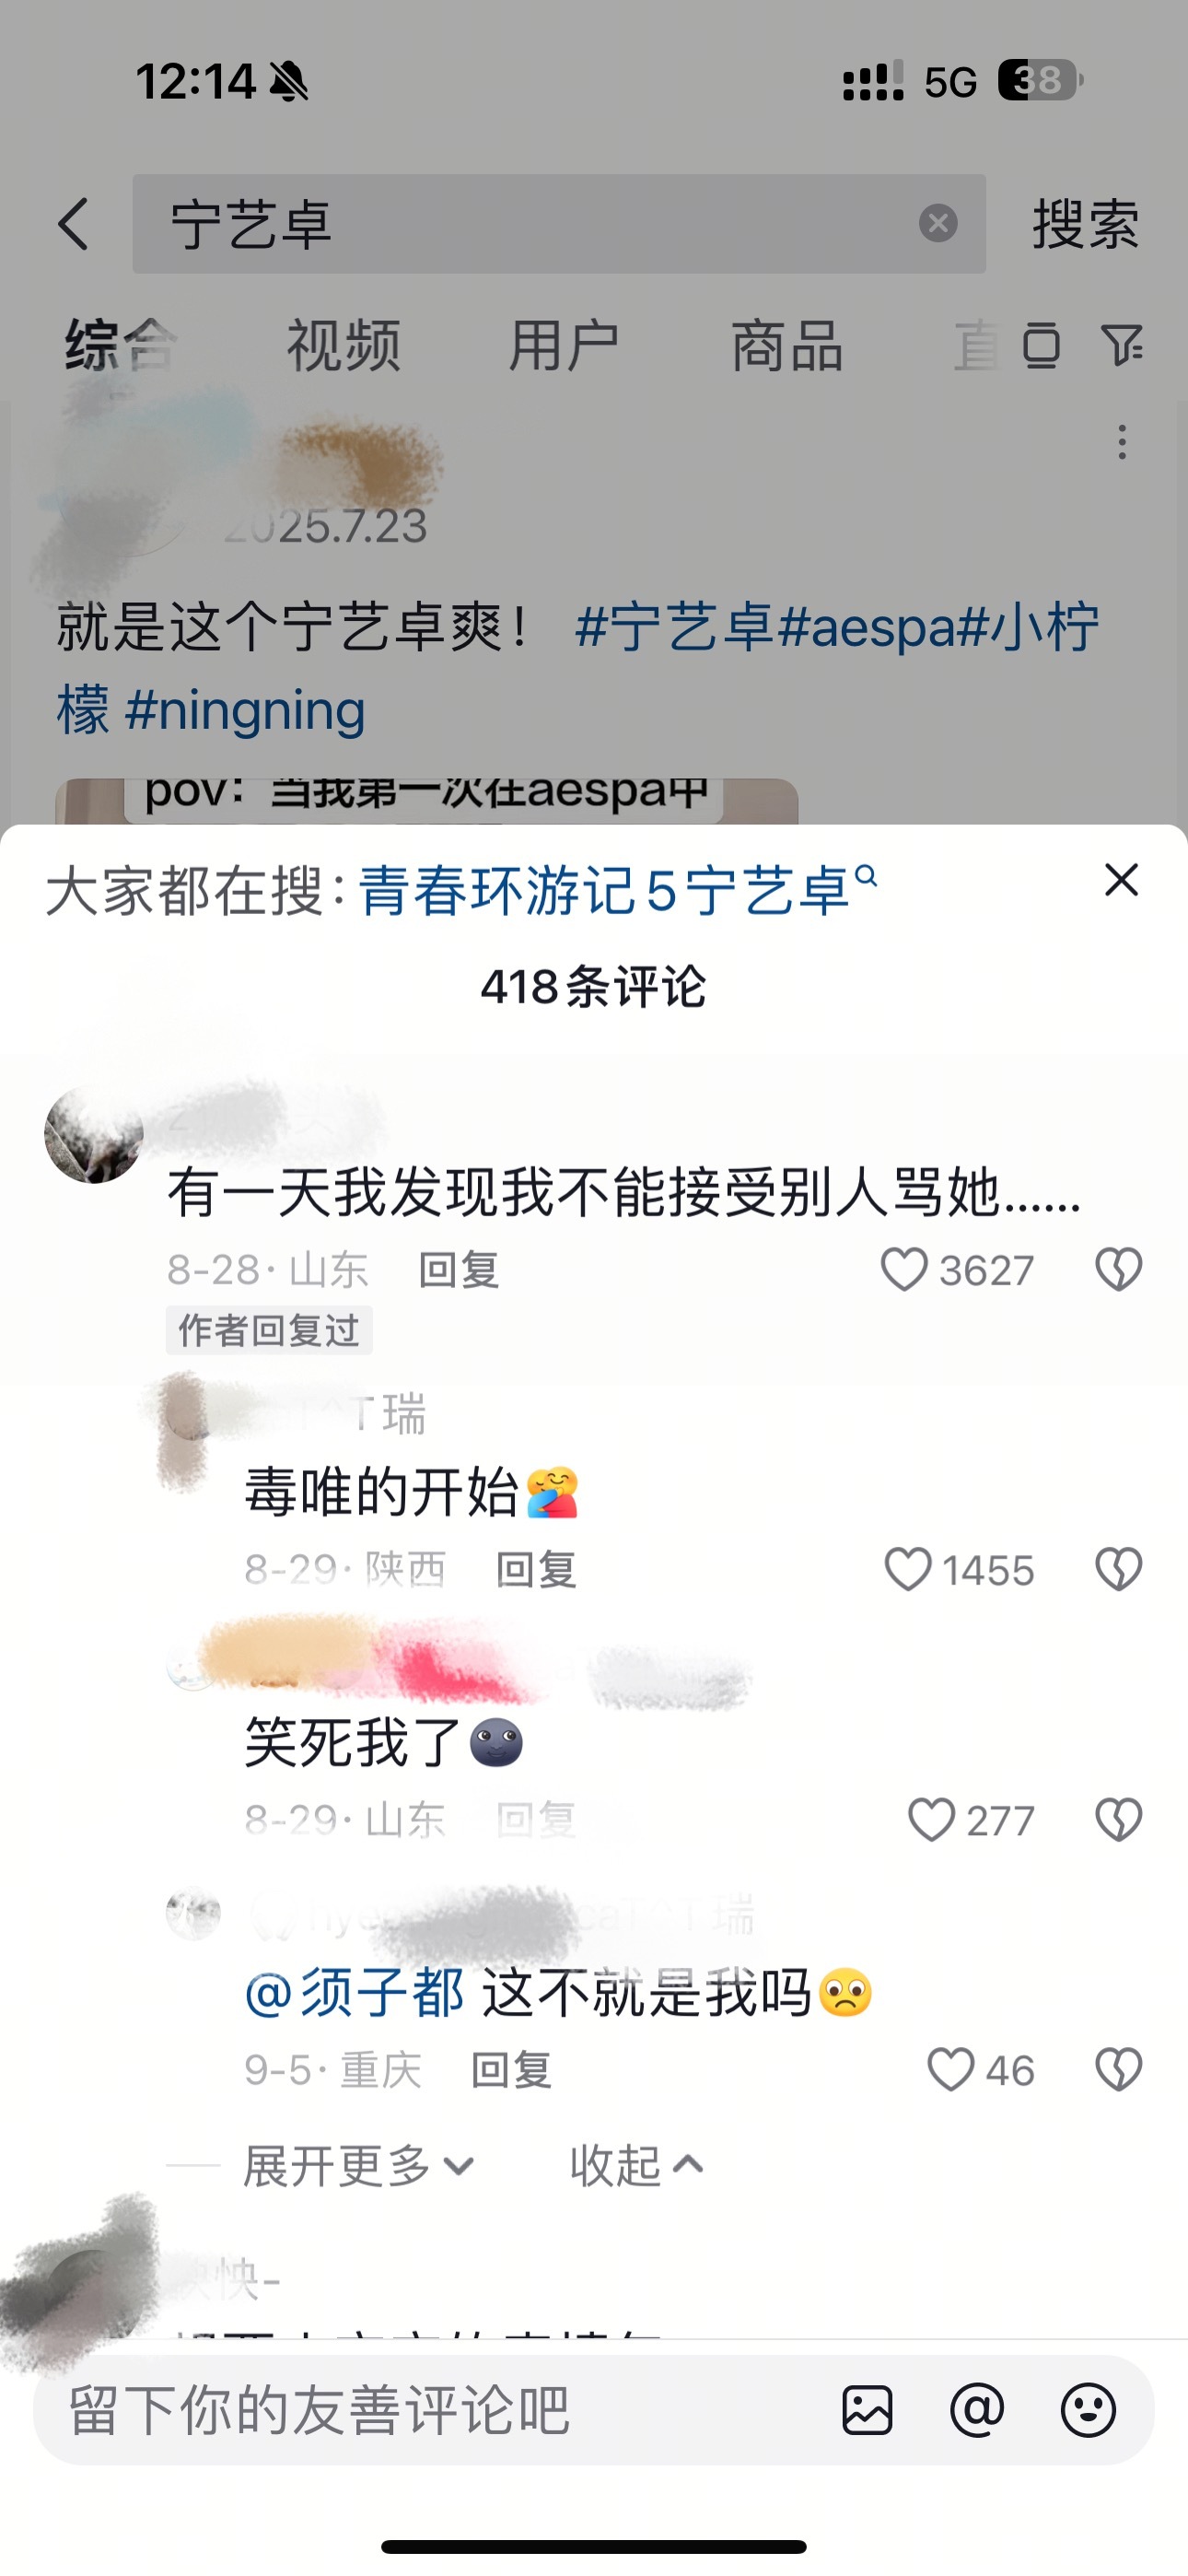Switch to the 用户 tab
Viewport: 1188px width, 2576px height.
point(563,346)
